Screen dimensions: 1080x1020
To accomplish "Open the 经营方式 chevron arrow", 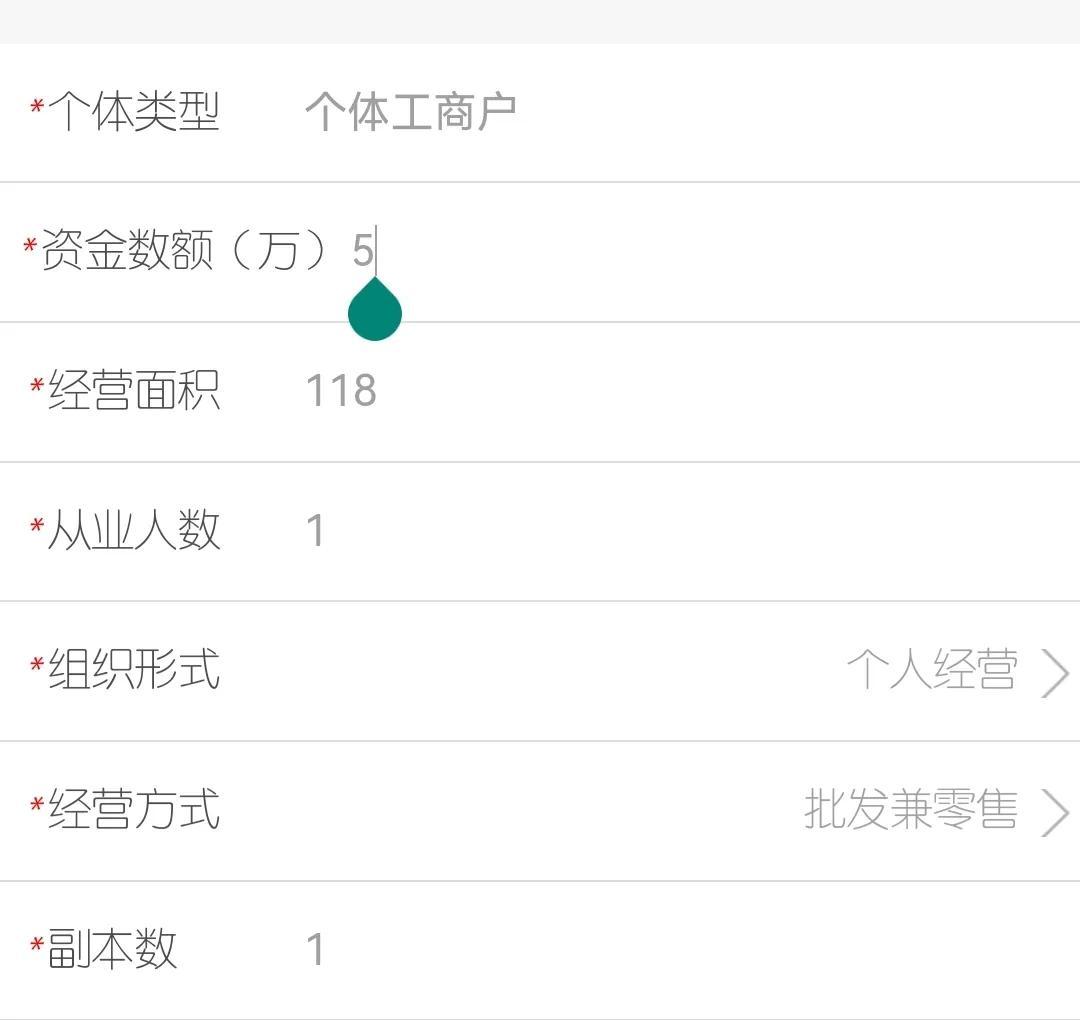I will click(x=1055, y=811).
